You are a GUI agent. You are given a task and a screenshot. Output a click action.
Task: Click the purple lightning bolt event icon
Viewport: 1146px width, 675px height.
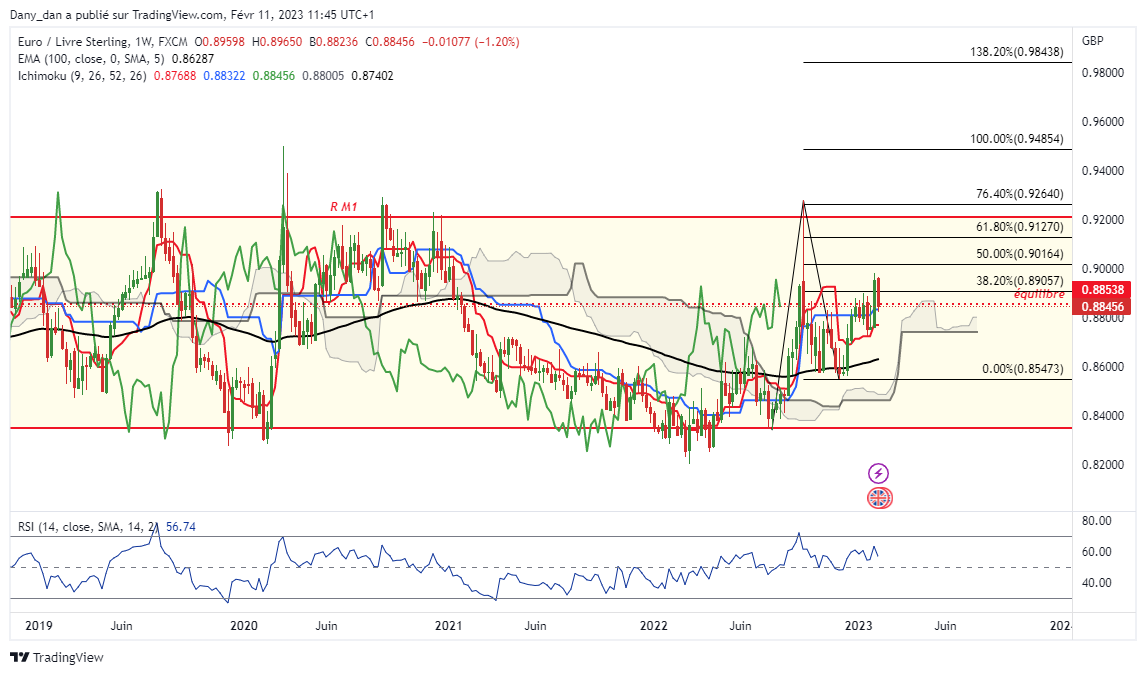[878, 473]
